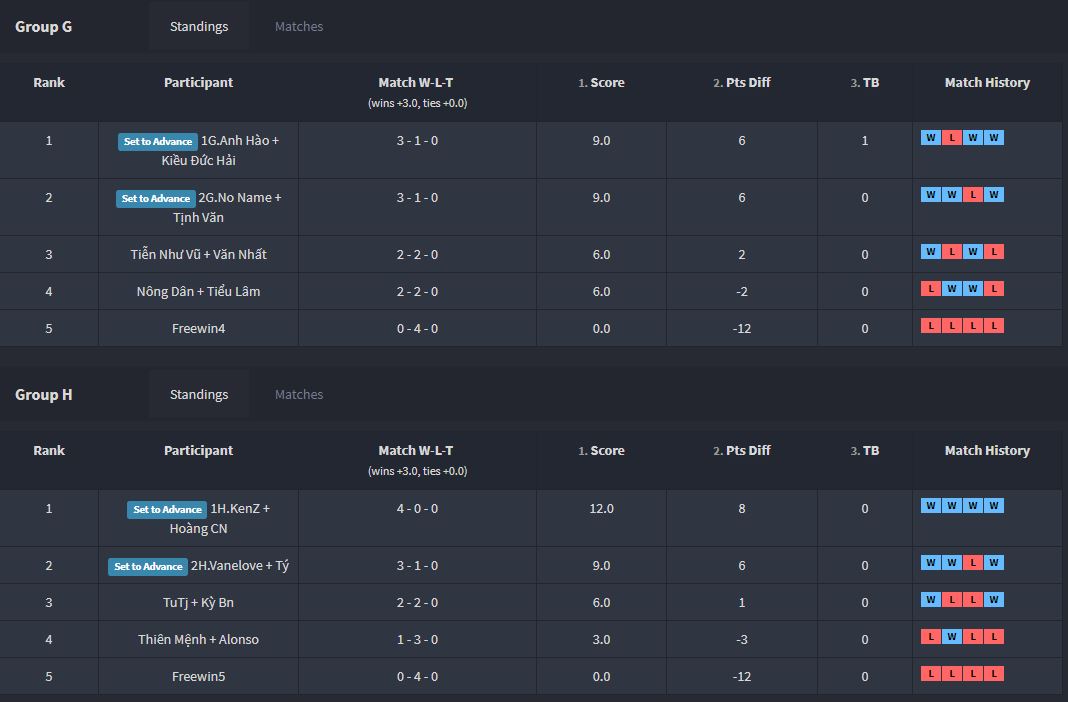Click the red L badge in 2H.Vanelove's history

pos(973,562)
